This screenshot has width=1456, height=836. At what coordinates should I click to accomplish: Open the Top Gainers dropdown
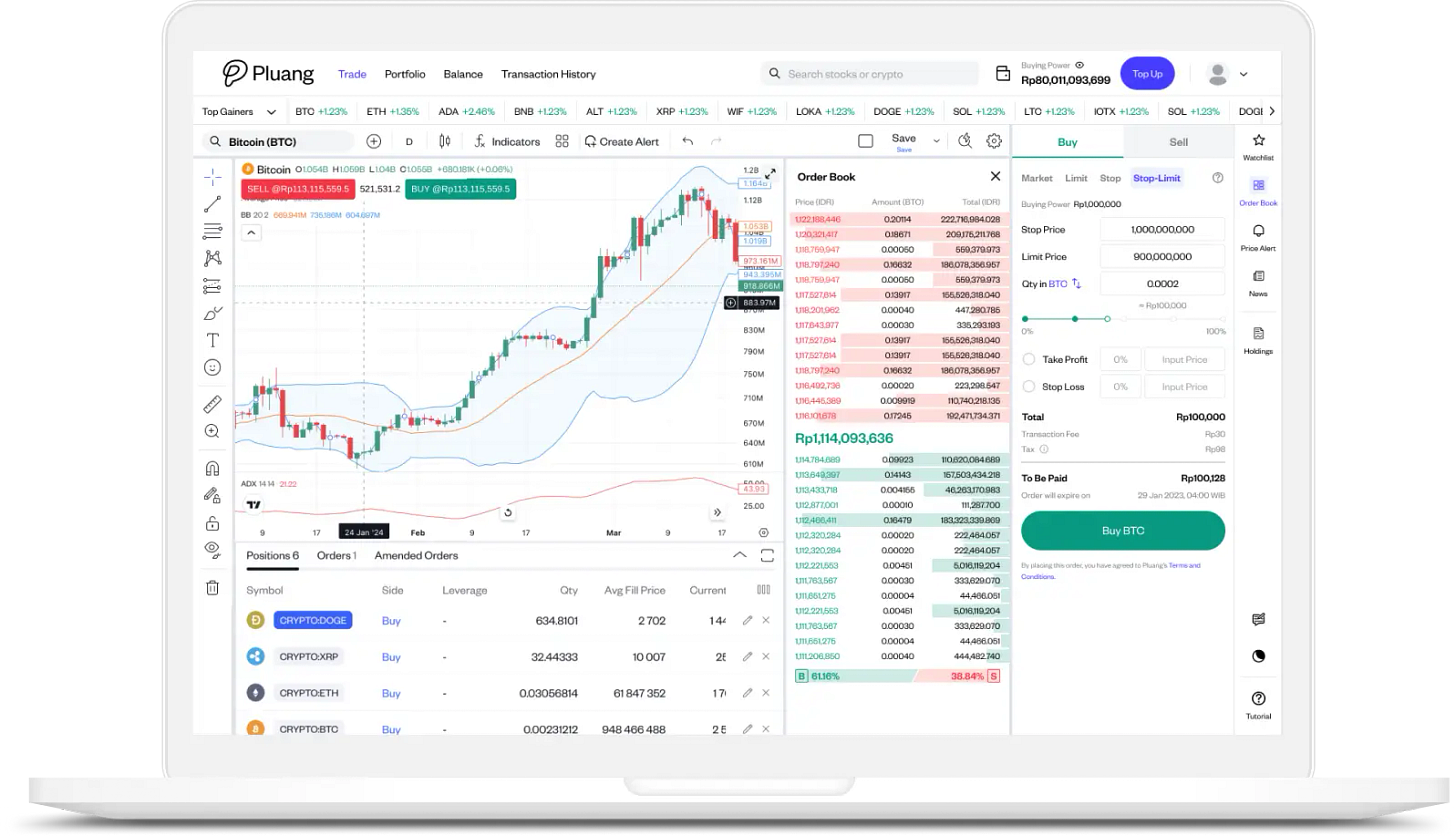(238, 112)
